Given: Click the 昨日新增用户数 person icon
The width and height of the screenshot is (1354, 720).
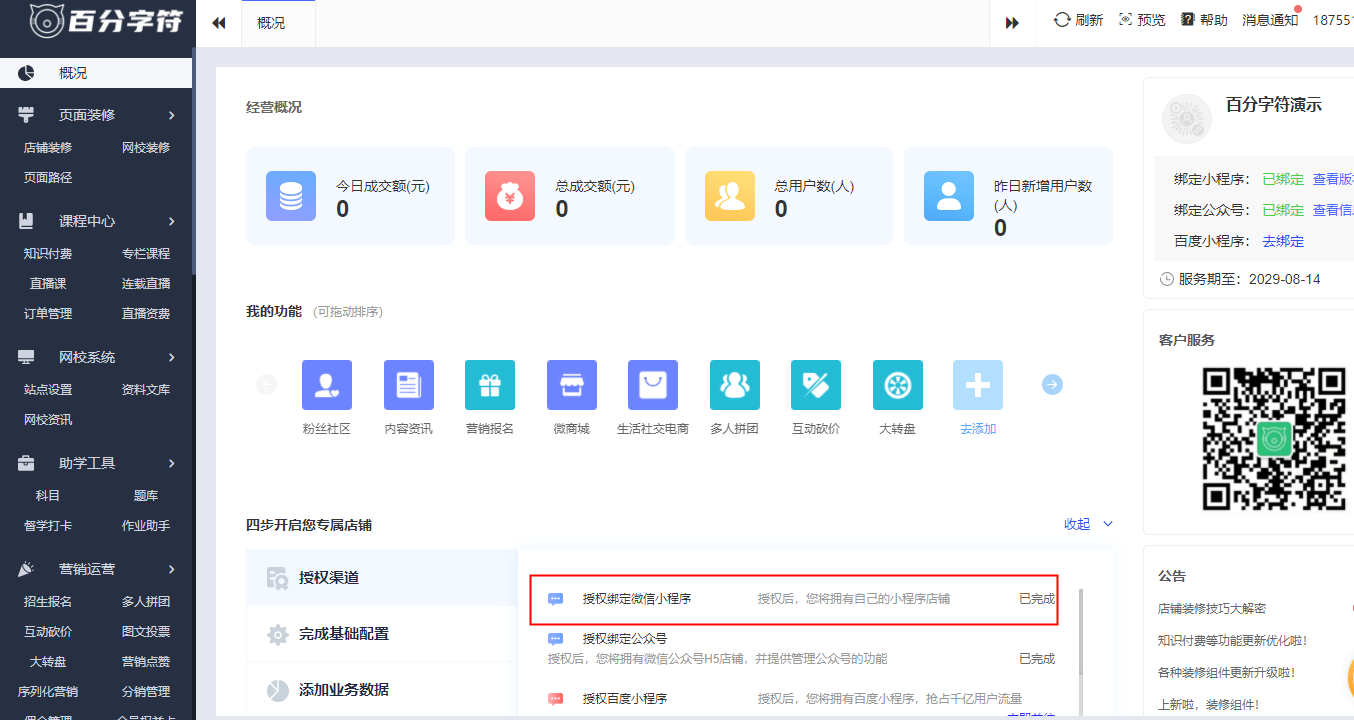Looking at the screenshot, I should tap(949, 196).
